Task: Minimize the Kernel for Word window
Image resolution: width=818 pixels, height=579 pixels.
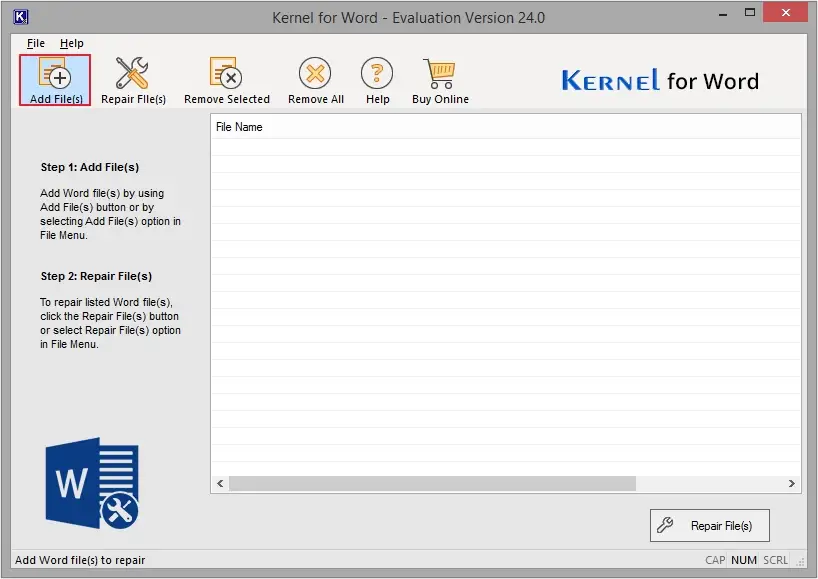Action: coord(723,14)
